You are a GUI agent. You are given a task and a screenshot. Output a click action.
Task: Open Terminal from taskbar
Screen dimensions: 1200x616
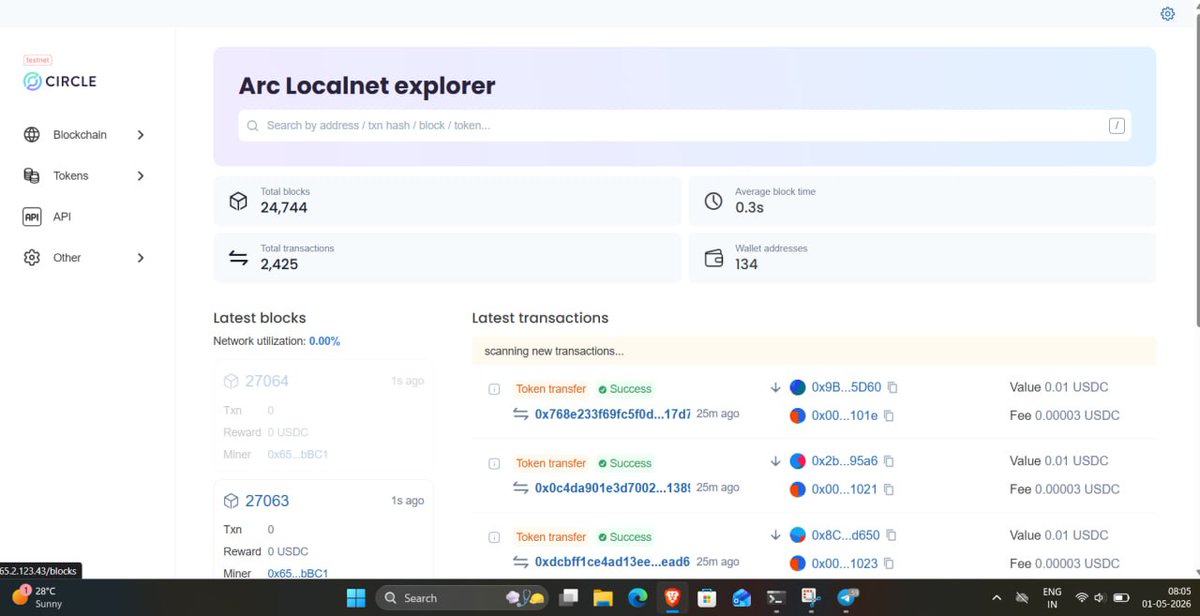click(x=776, y=598)
